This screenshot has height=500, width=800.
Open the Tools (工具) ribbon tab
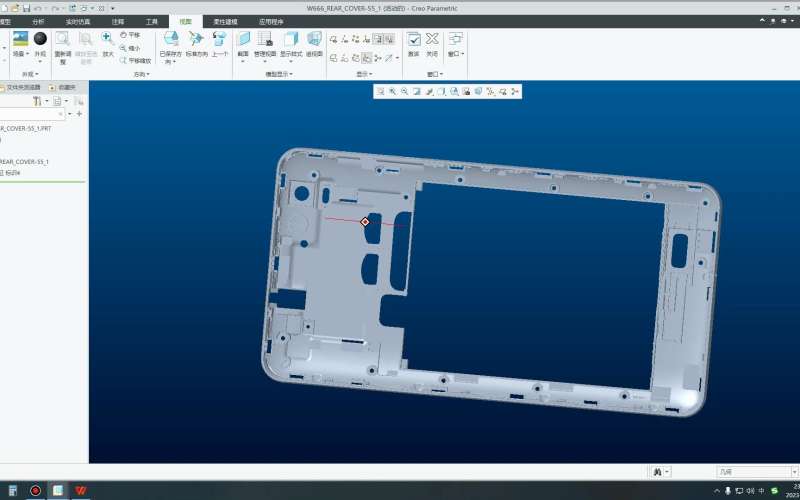[x=152, y=20]
